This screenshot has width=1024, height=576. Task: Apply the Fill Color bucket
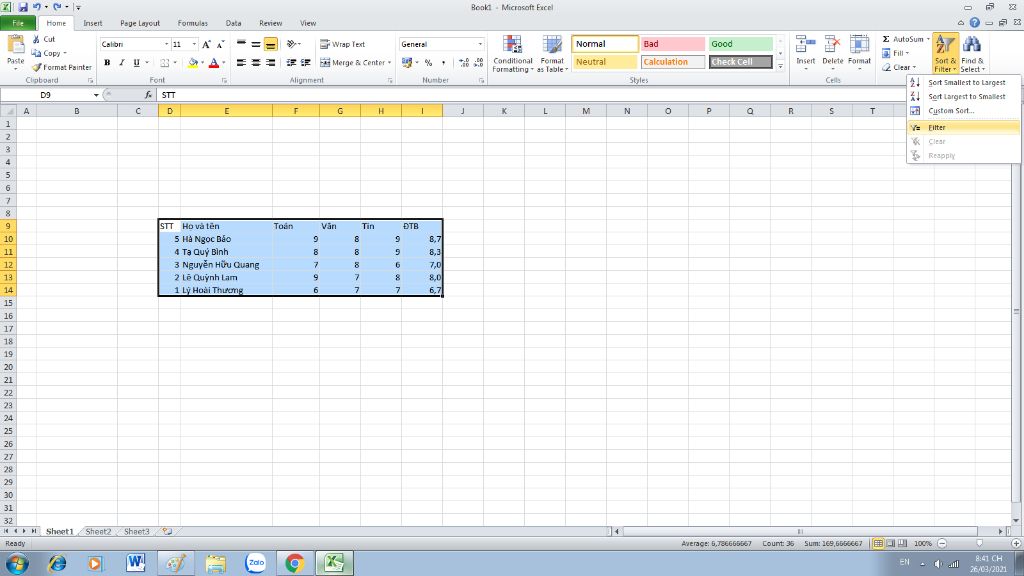pos(193,63)
